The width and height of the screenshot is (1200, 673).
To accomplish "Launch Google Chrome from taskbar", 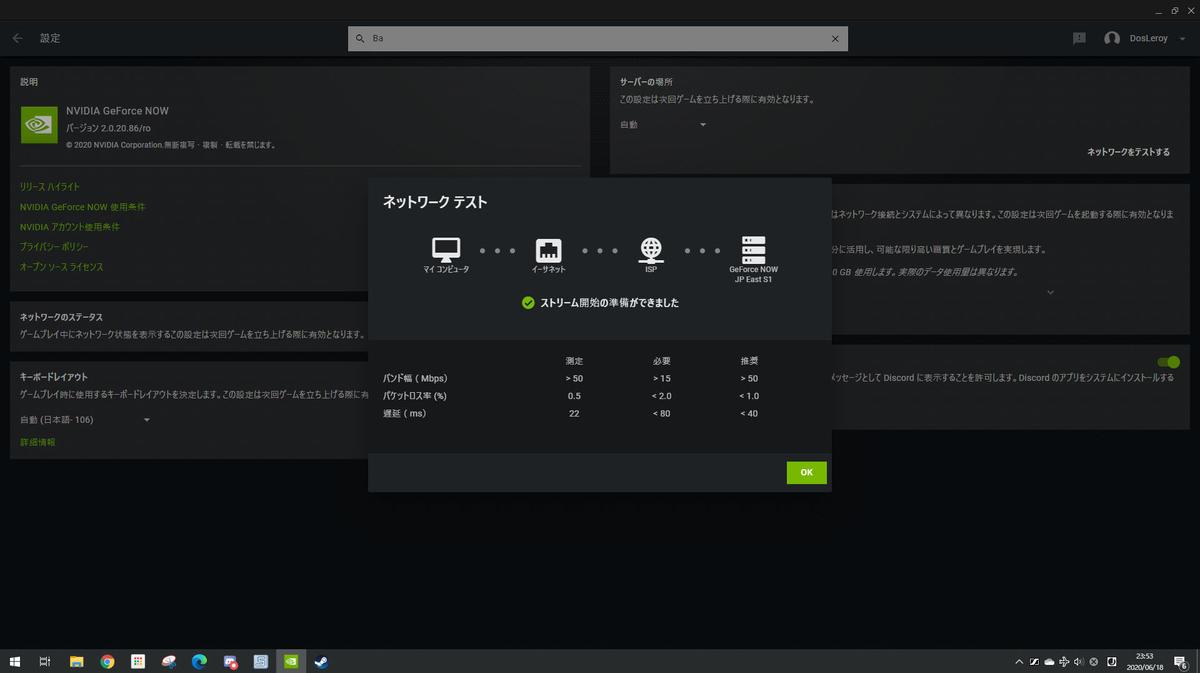I will [107, 661].
